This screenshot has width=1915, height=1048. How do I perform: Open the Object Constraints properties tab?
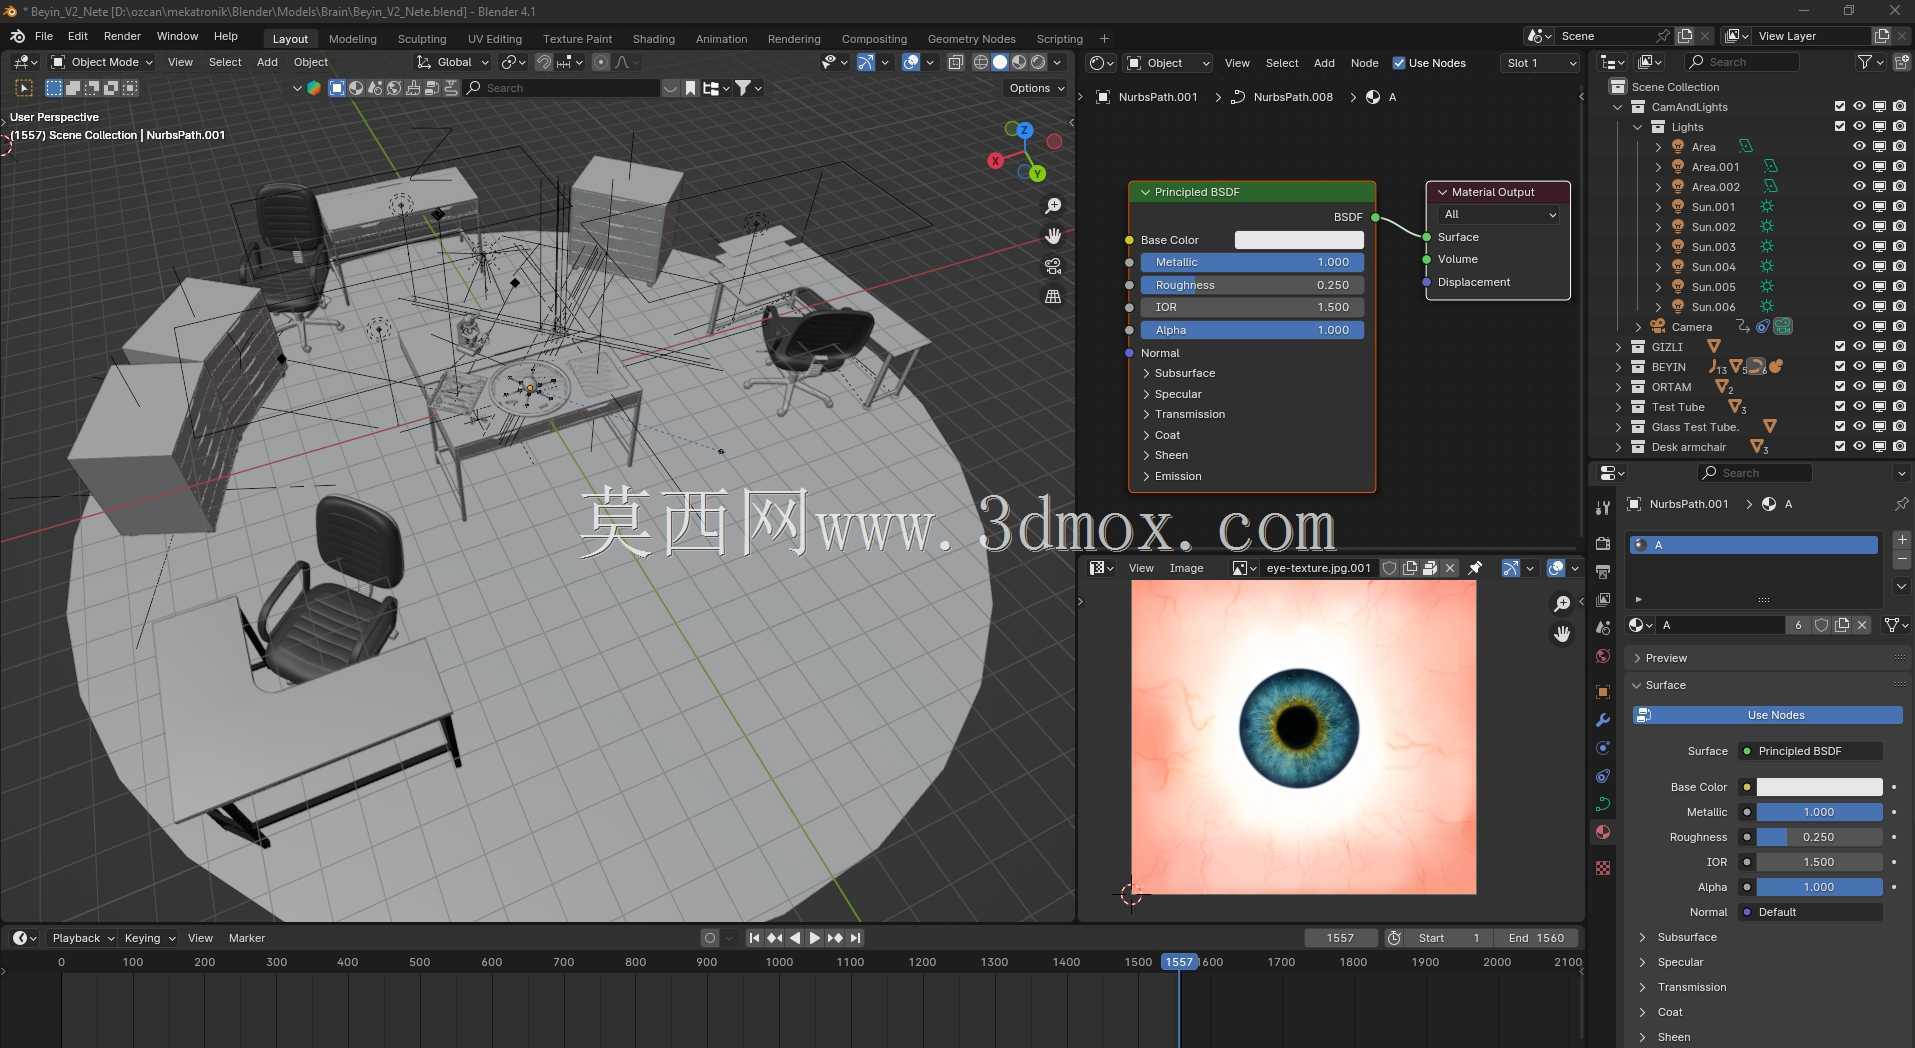coord(1603,776)
